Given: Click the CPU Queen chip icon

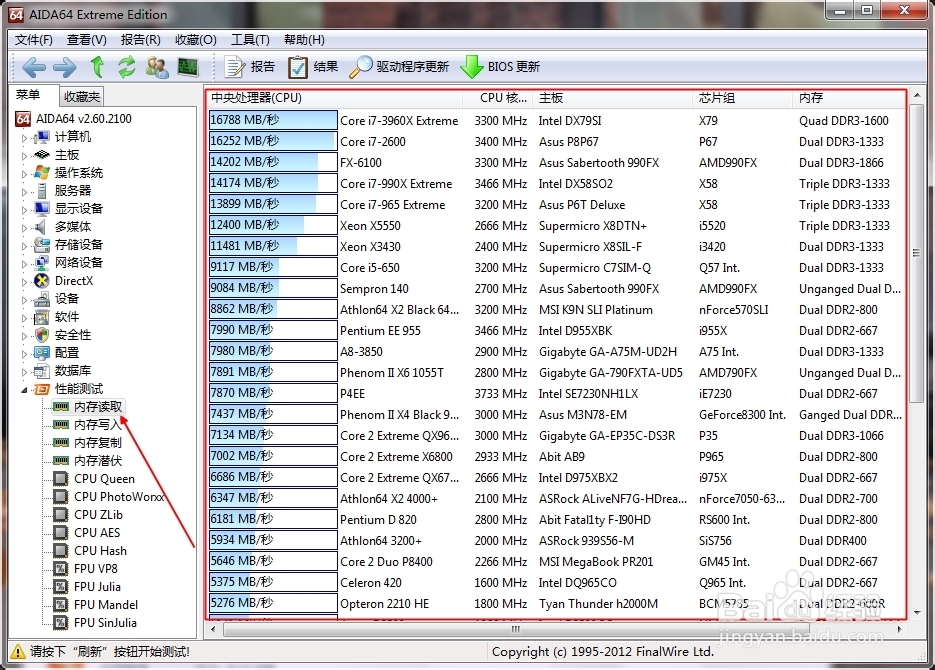Looking at the screenshot, I should pyautogui.click(x=61, y=479).
